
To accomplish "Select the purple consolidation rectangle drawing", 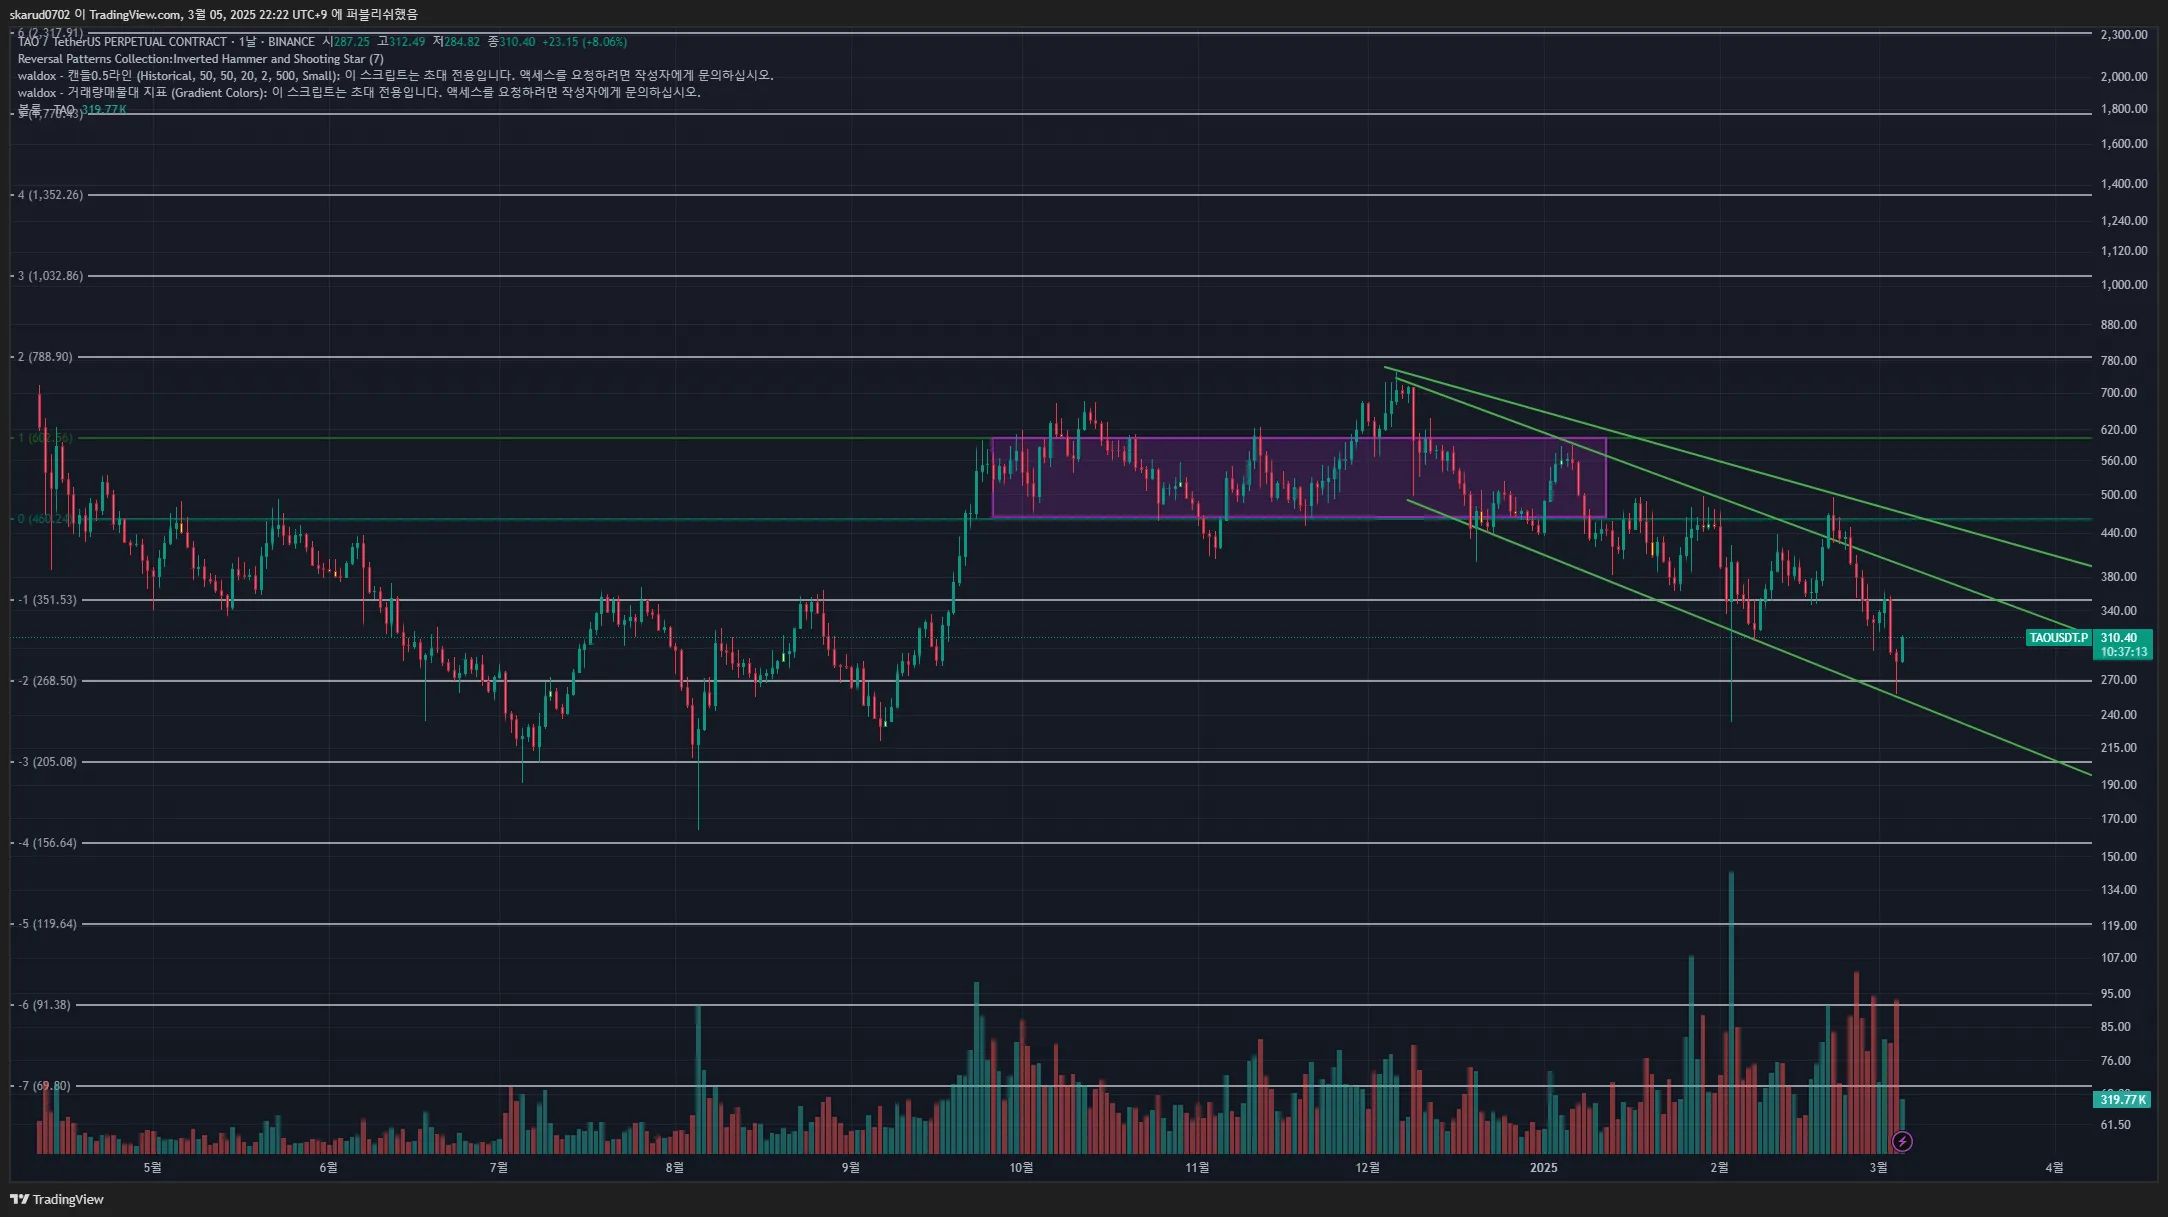I will [x=1299, y=477].
